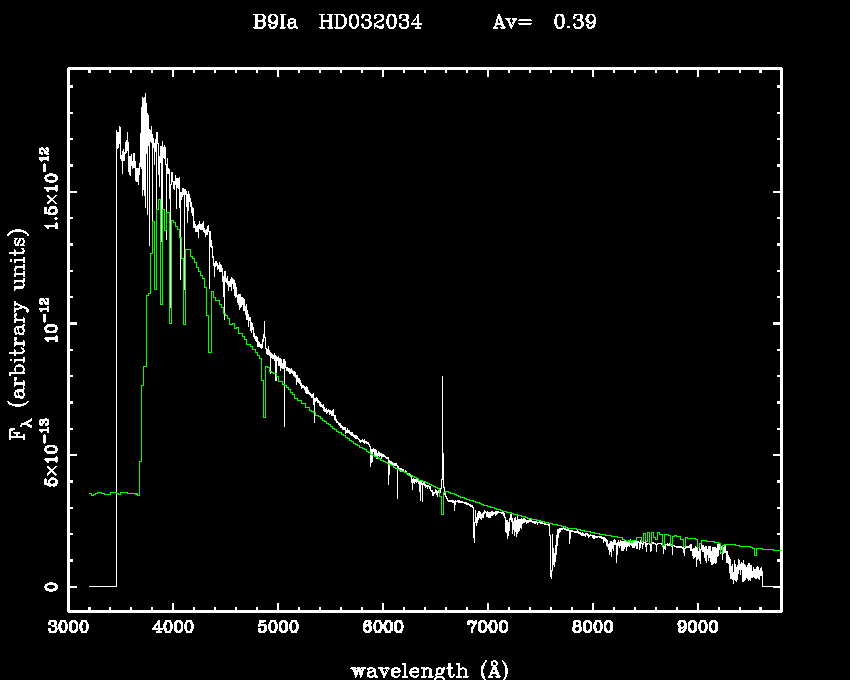Click the white spectrum's highest peak near 3700 Å
Viewport: 850px width, 680px height.
[145, 97]
